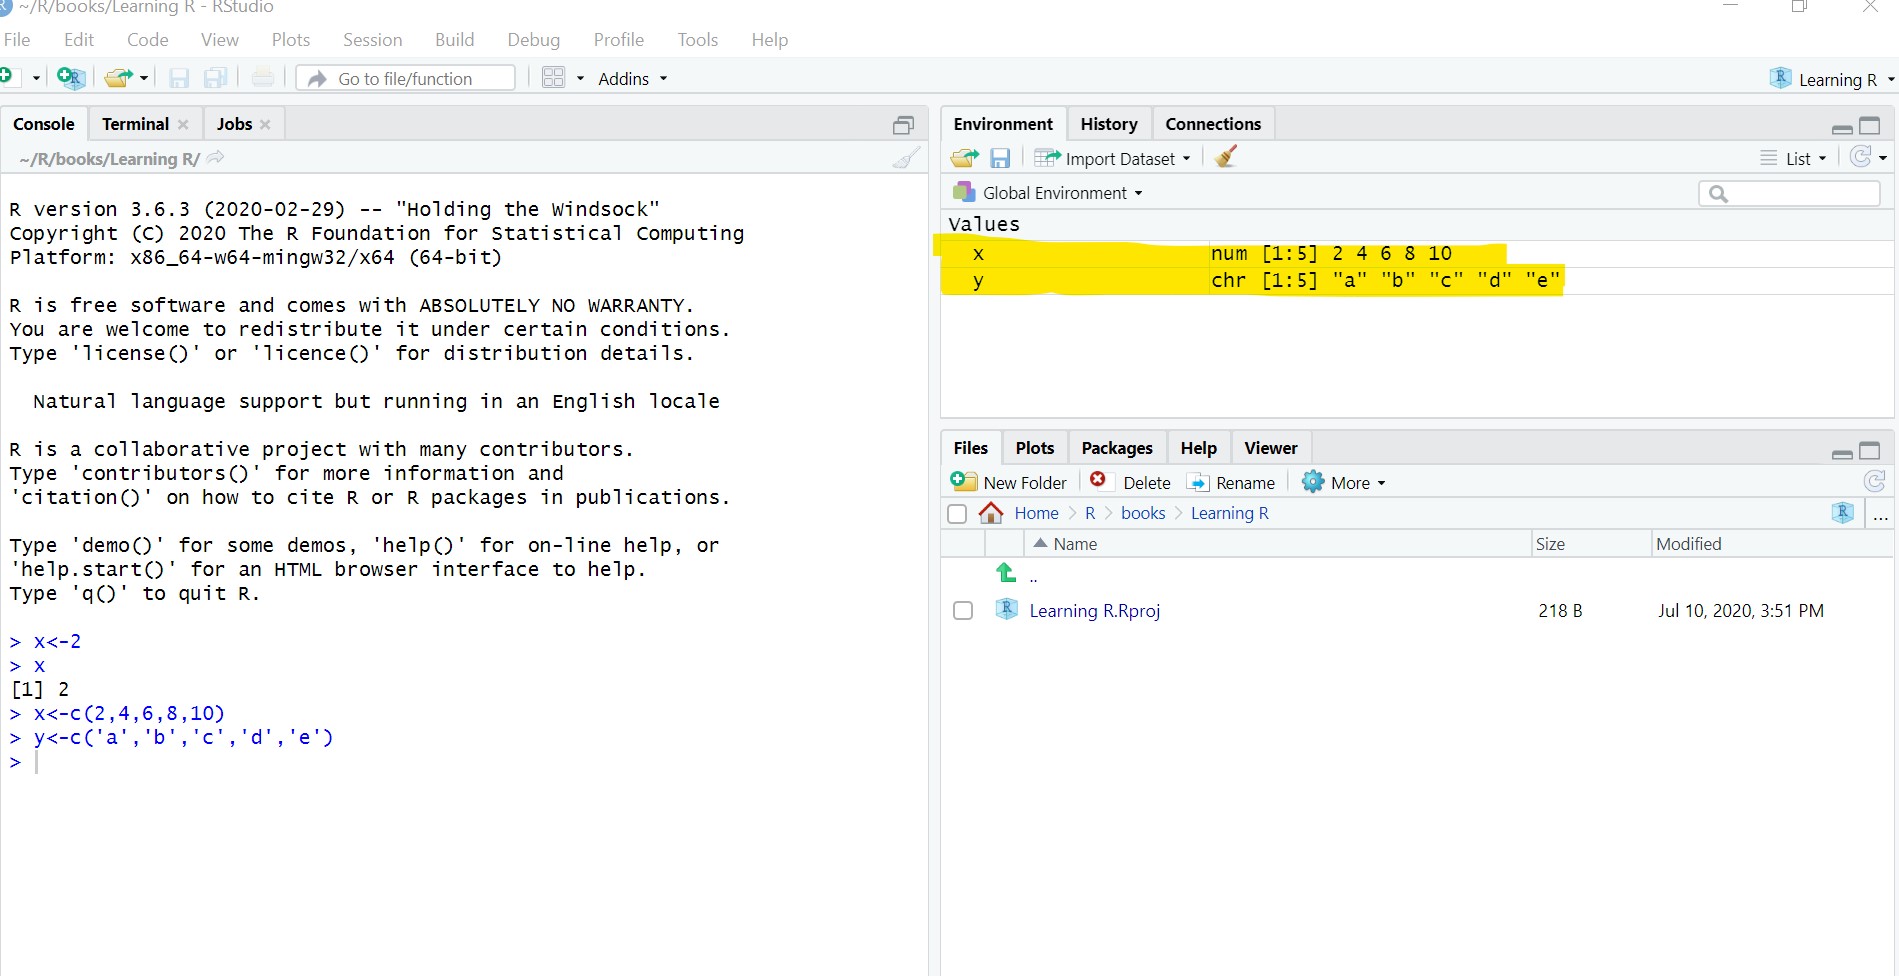Click the load workspace folder icon
This screenshot has height=976, width=1899.
click(x=964, y=158)
